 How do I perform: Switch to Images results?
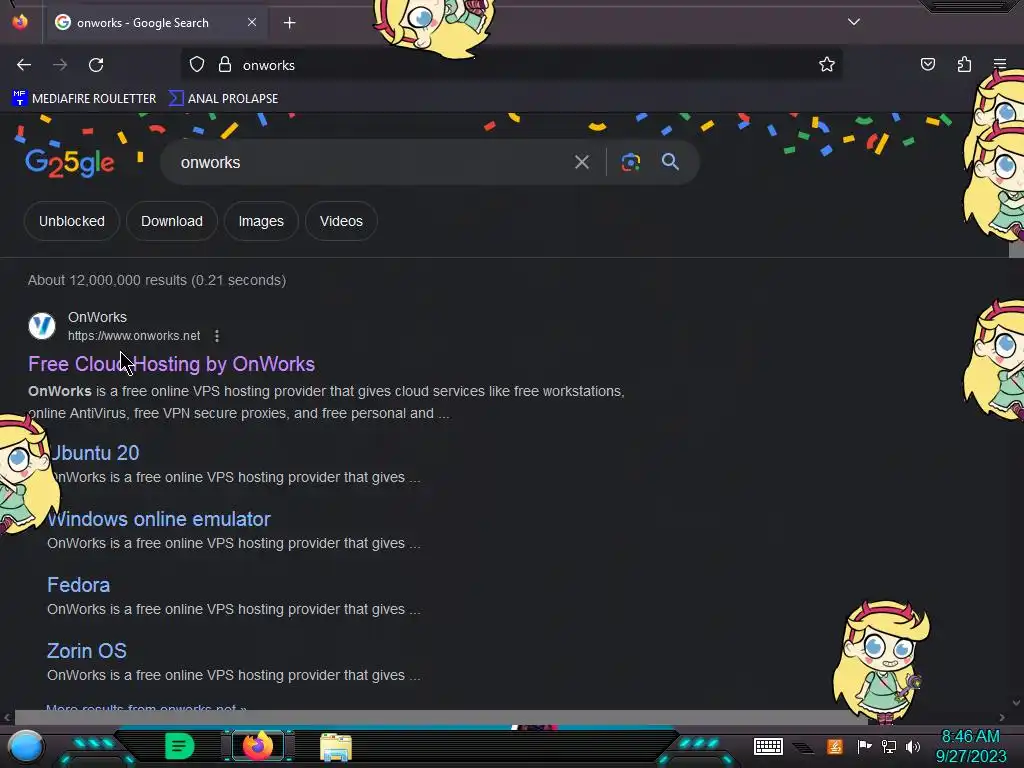point(261,221)
